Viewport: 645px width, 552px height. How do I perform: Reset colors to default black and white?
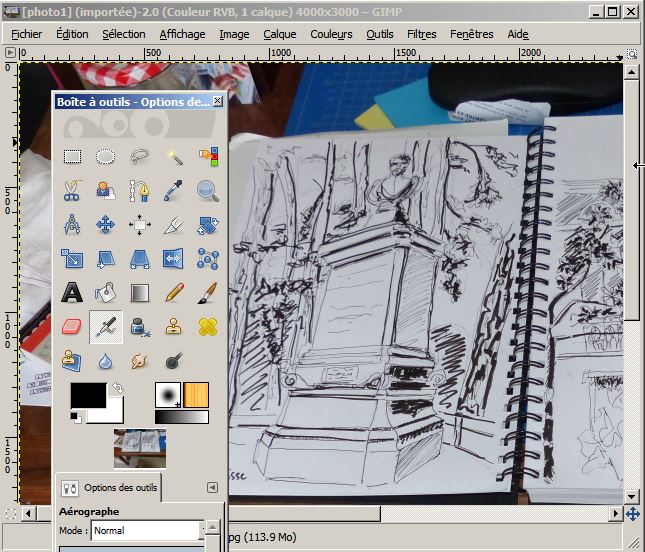pos(76,417)
